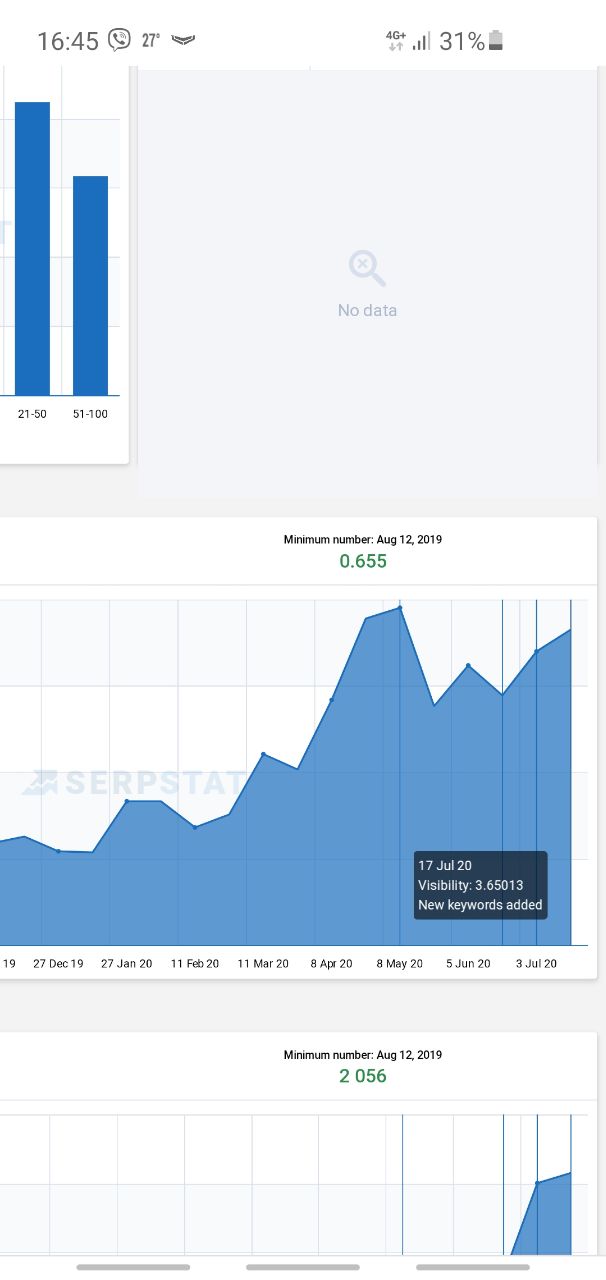This screenshot has height=1280, width=606.
Task: Tap the No data magnifier icon
Action: [x=367, y=269]
